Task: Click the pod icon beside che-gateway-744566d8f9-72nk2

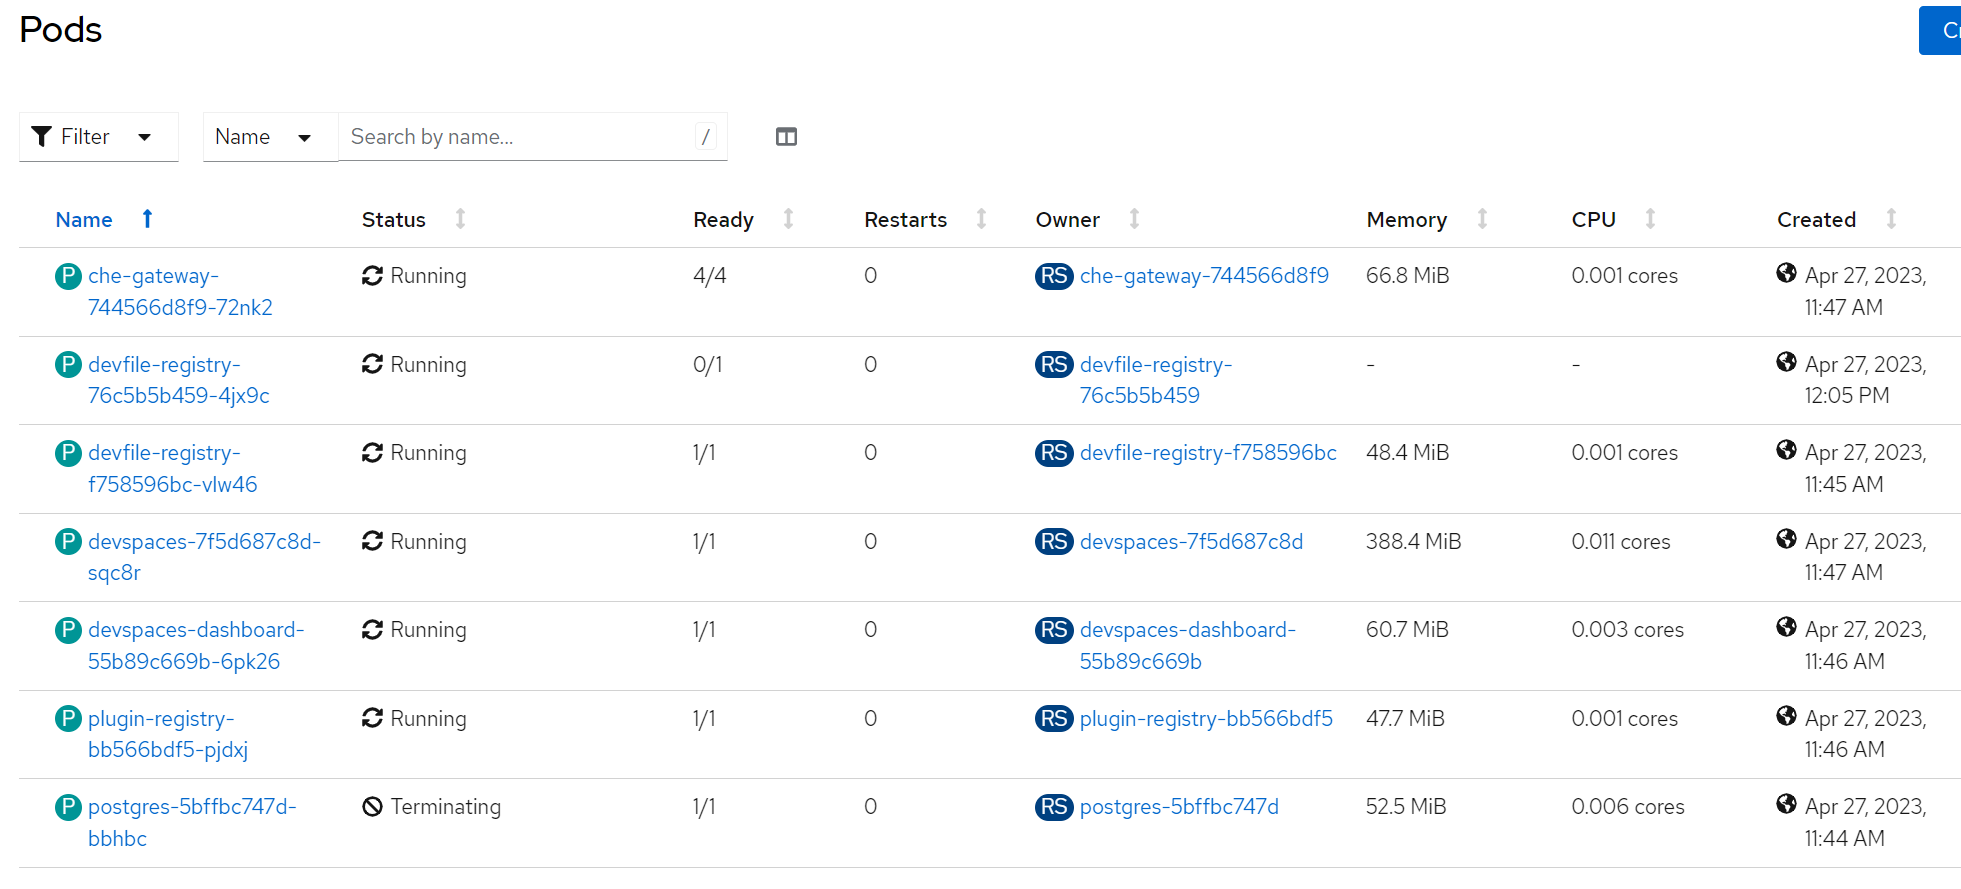Action: [68, 276]
